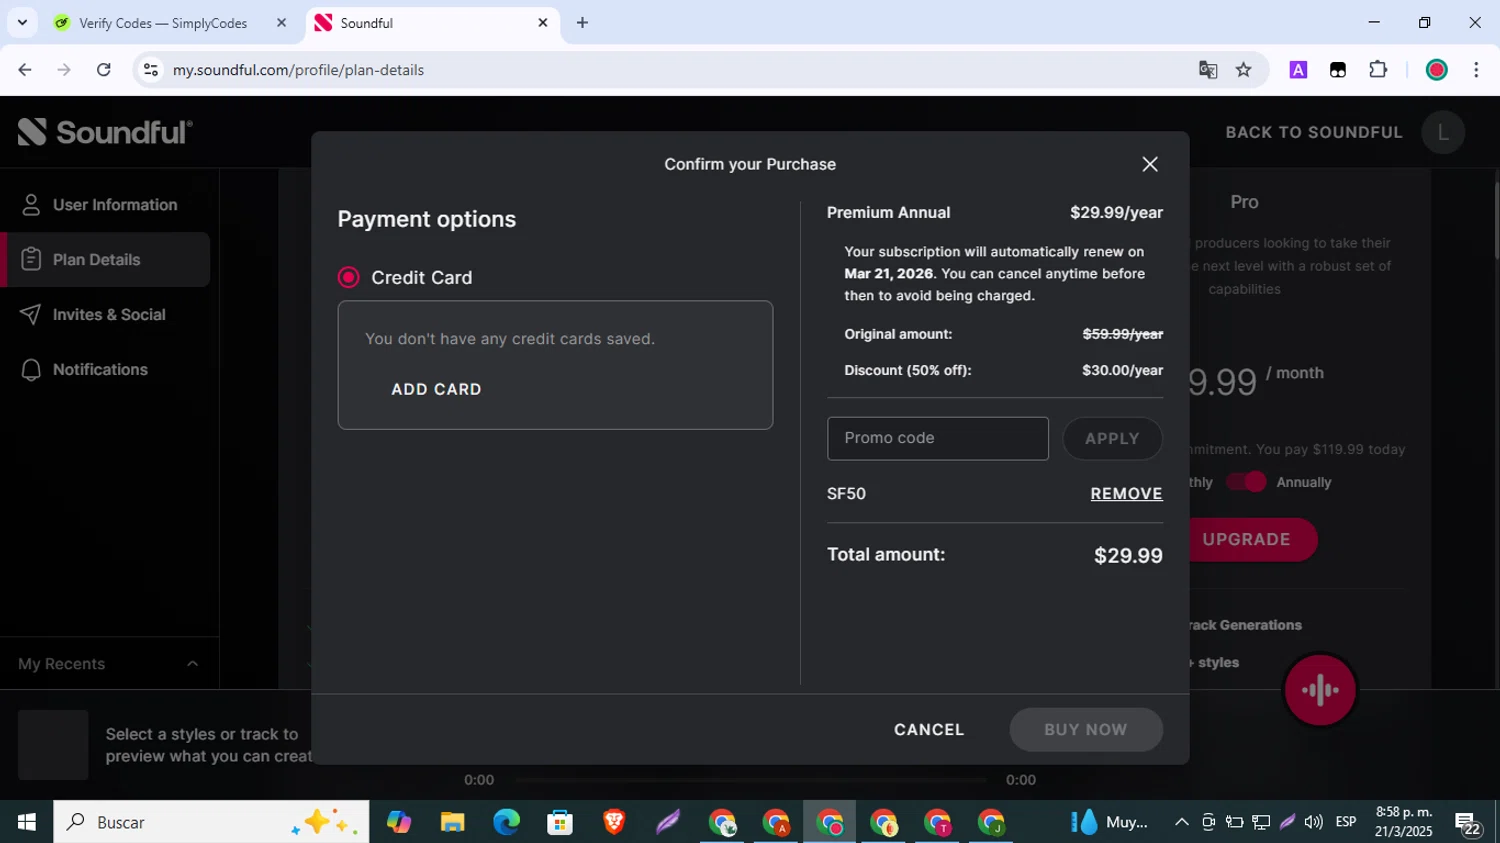Click the Plan Details clipboard icon
Screen dimensions: 1500x843
pos(31,260)
